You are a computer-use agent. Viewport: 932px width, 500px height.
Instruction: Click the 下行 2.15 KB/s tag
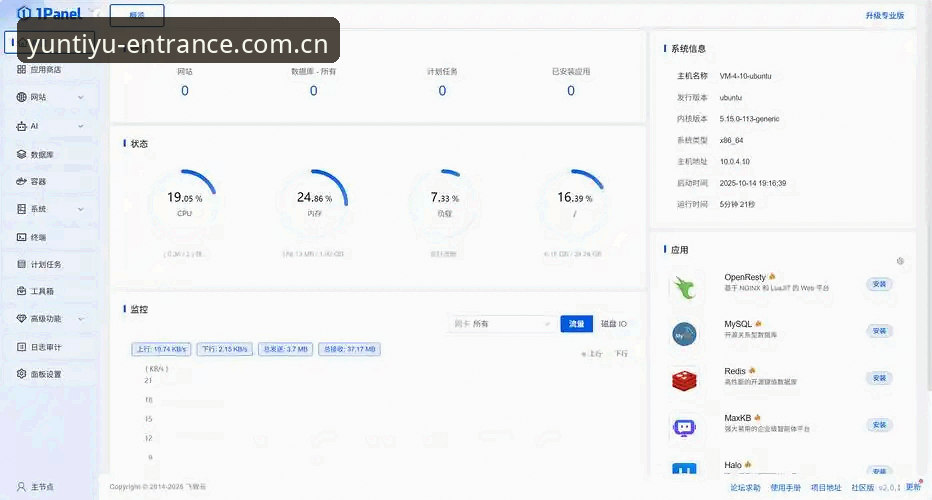tap(225, 349)
